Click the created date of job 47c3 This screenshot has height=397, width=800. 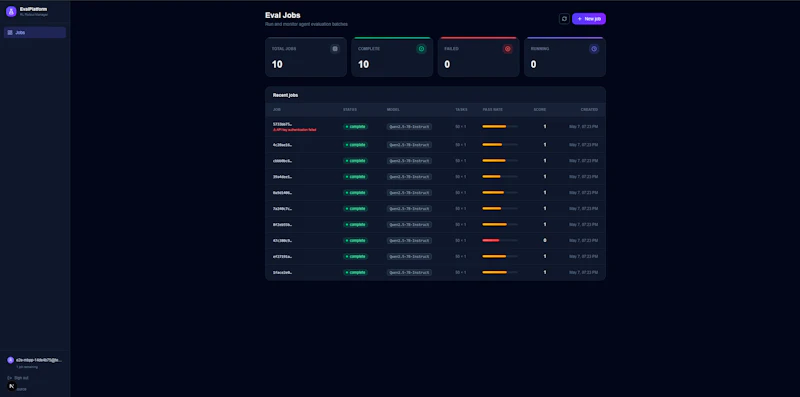584,240
